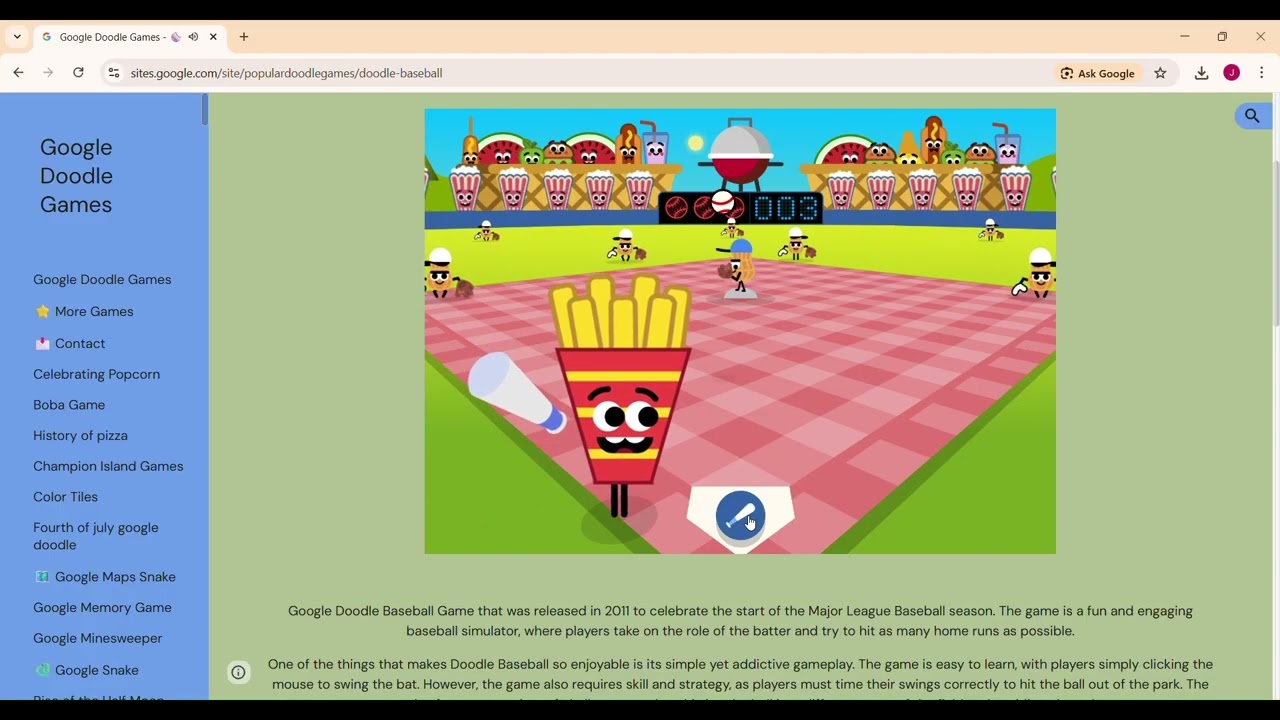Click the address bar URL
The image size is (1280, 720).
tap(286, 73)
